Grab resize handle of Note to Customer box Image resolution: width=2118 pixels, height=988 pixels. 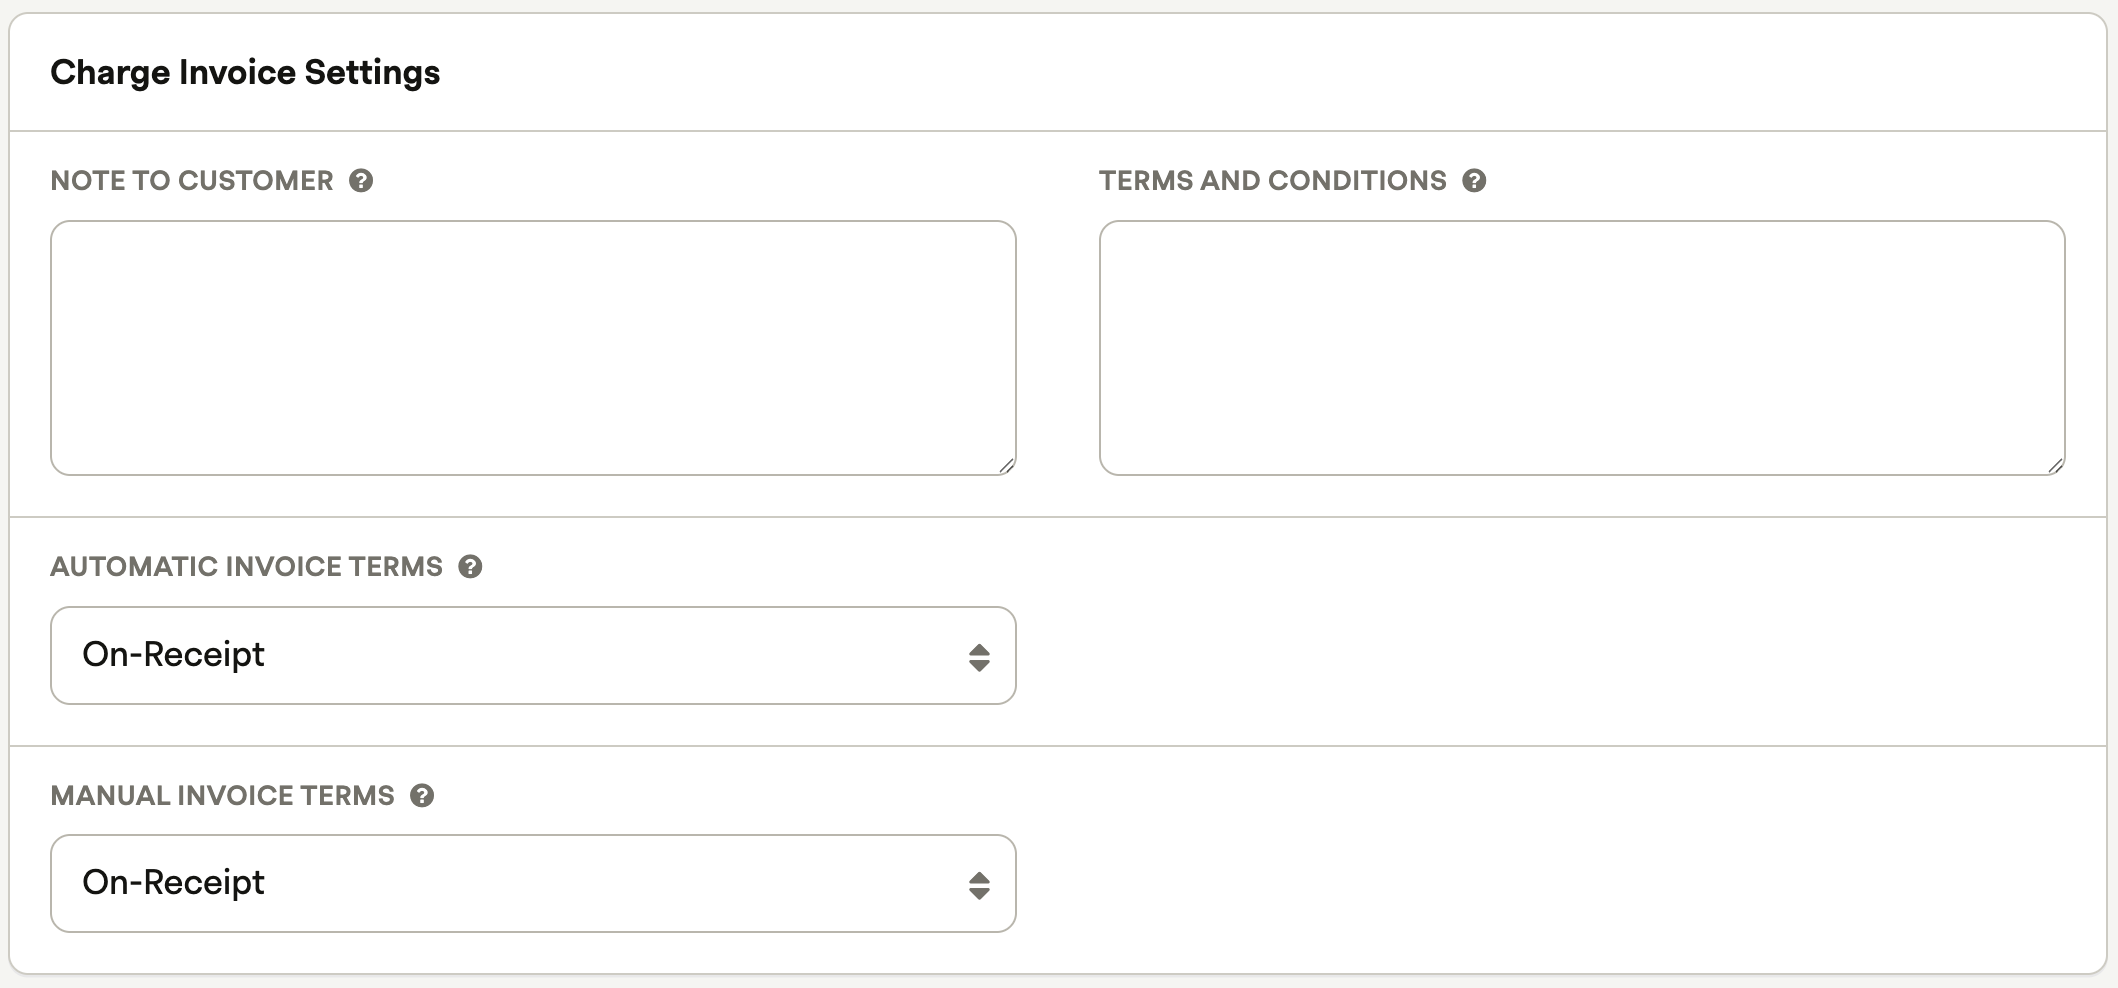pos(1006,465)
